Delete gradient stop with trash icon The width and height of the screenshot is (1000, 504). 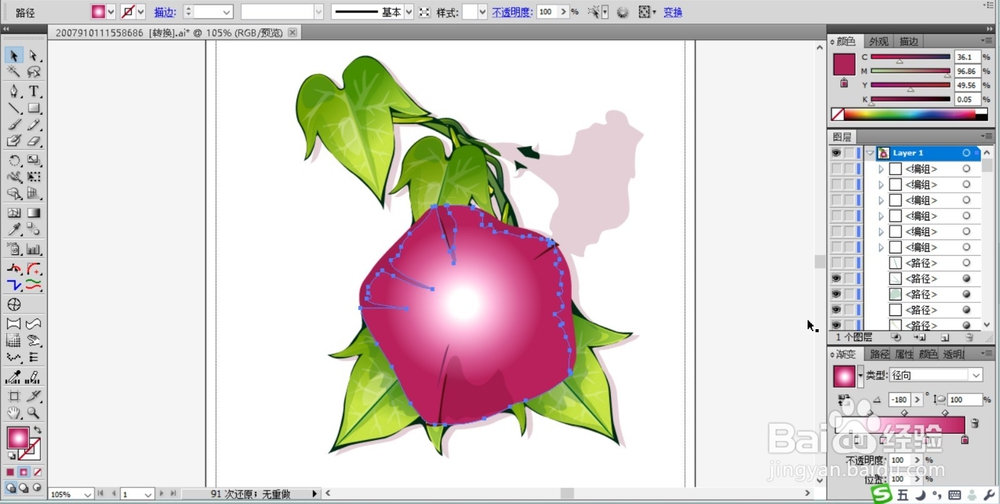[975, 423]
